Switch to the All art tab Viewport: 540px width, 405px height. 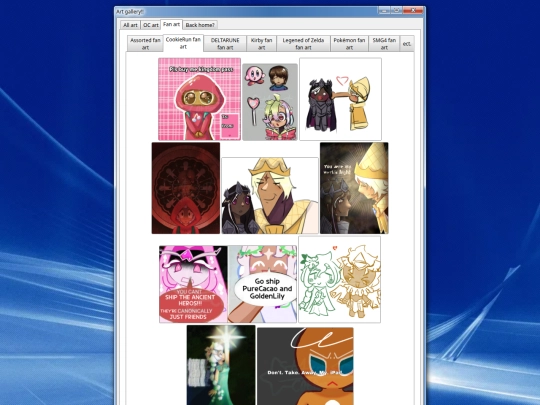[x=130, y=25]
